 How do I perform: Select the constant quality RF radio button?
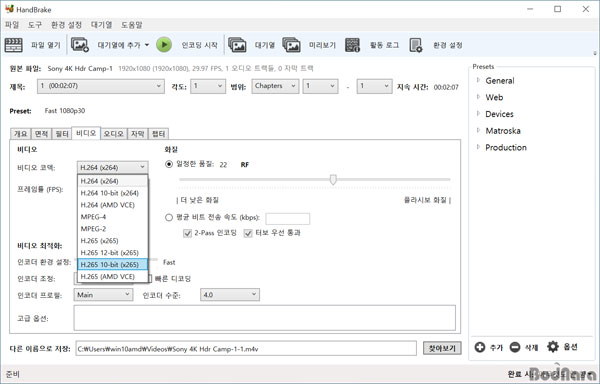pyautogui.click(x=169, y=164)
